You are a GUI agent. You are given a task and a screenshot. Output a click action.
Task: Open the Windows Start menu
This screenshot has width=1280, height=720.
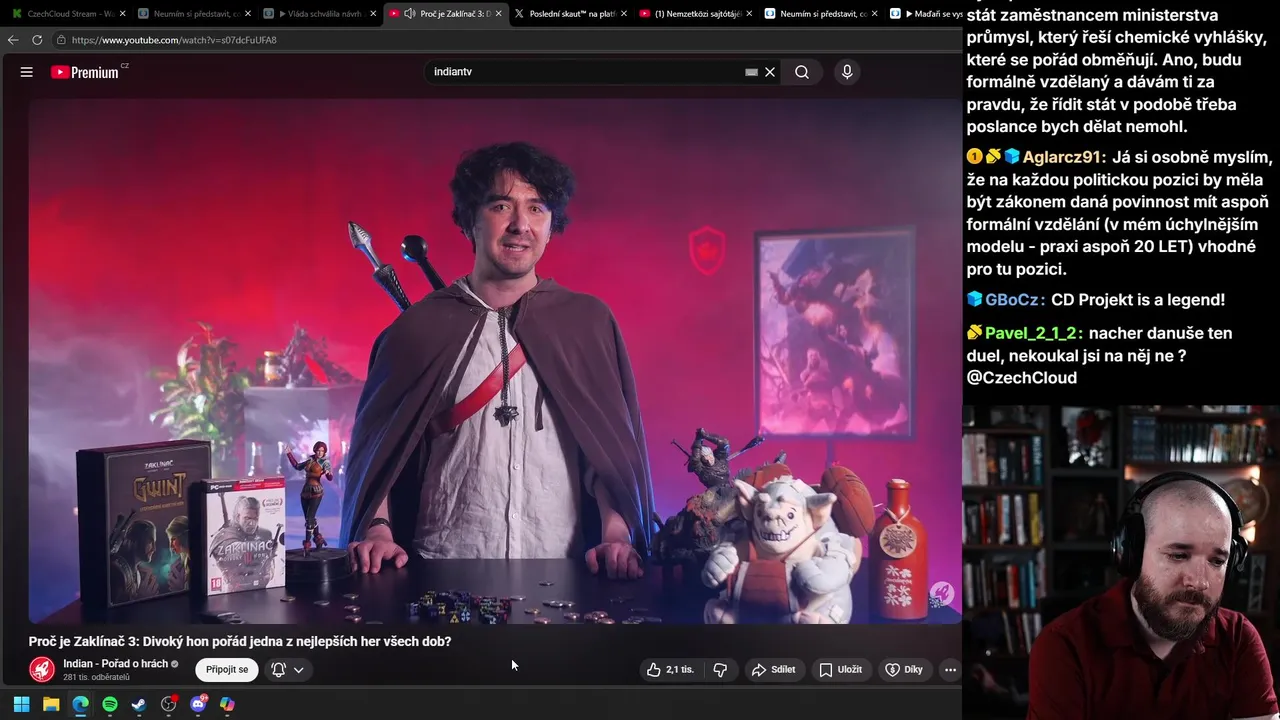[21, 704]
